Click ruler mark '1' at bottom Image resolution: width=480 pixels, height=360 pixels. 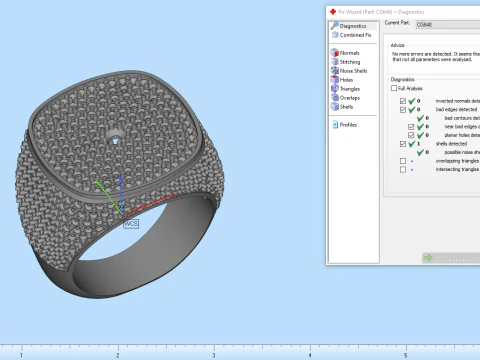(x=21, y=355)
